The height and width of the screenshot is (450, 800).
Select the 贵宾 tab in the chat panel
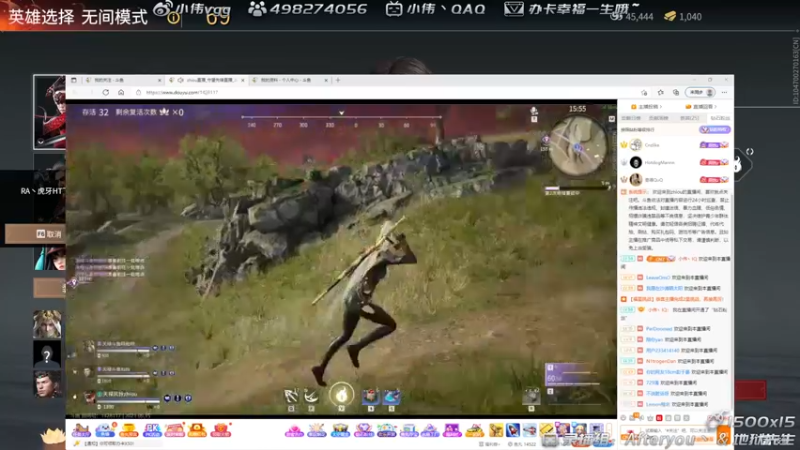tap(689, 118)
